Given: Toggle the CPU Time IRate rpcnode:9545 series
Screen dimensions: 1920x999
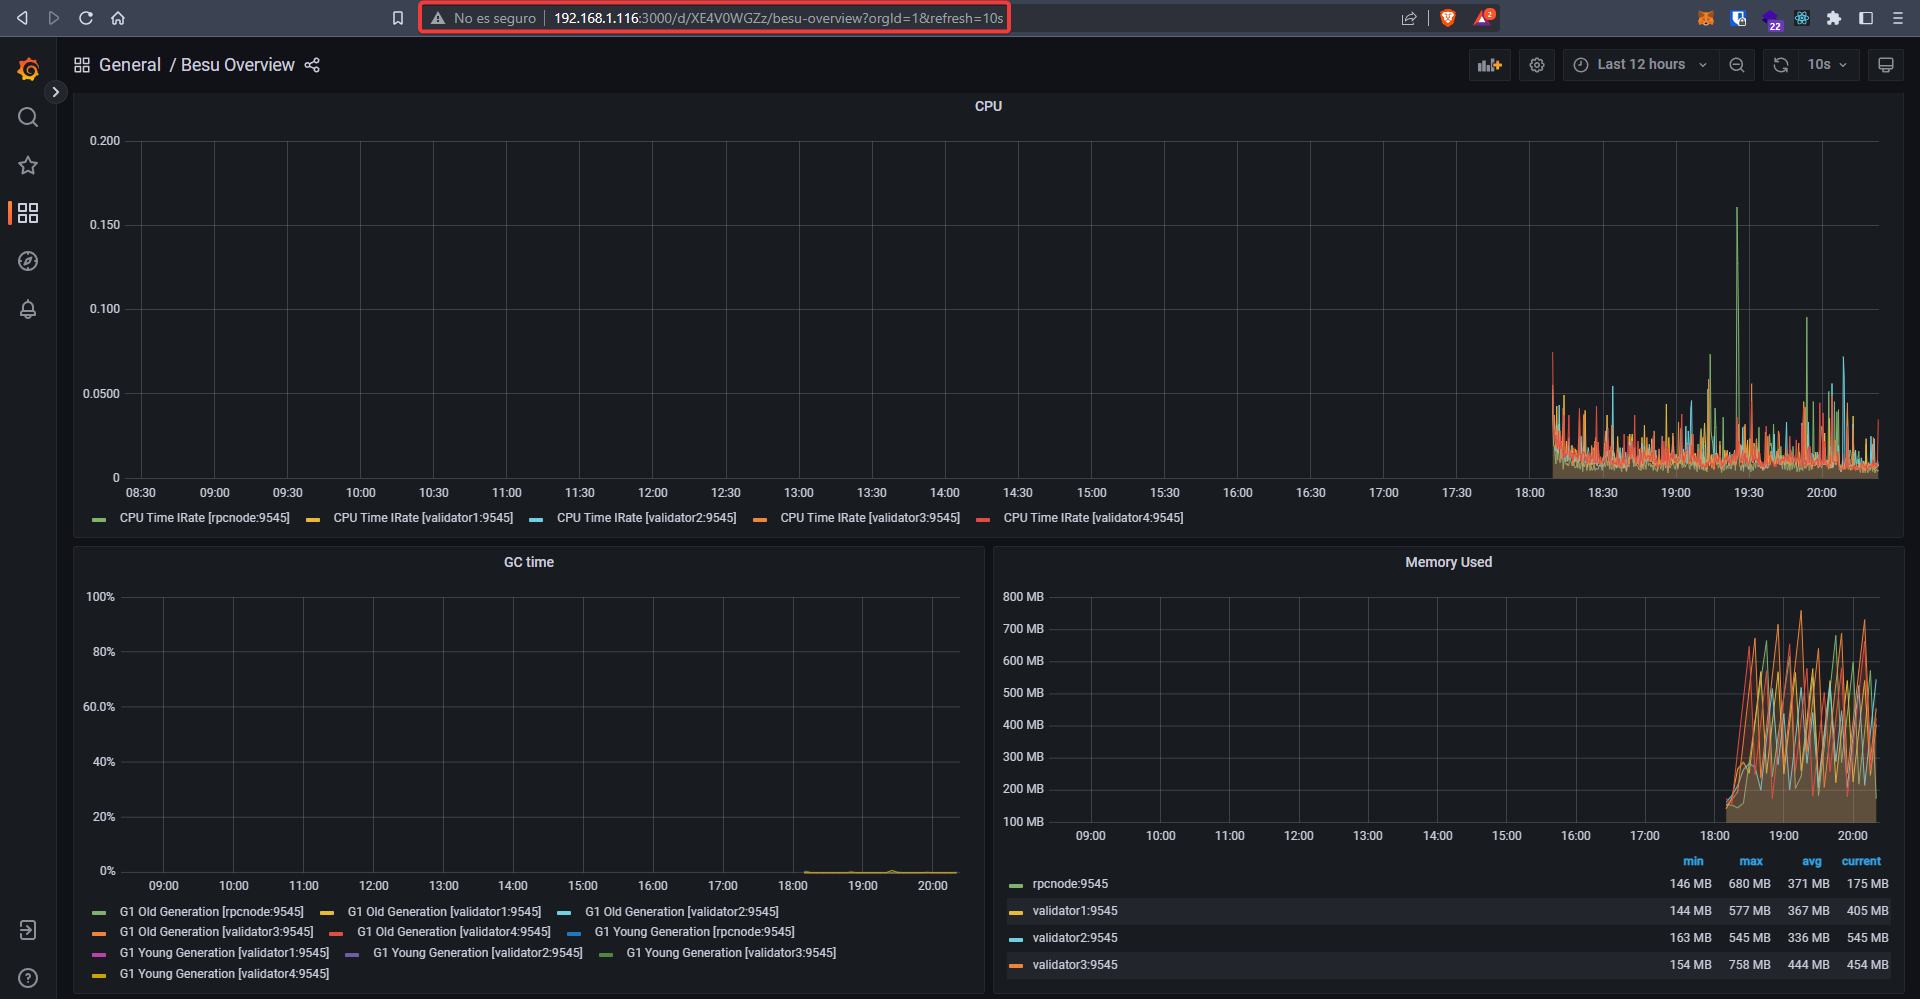Looking at the screenshot, I should (x=204, y=518).
